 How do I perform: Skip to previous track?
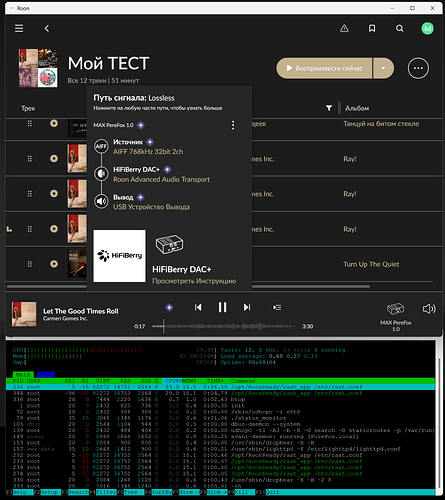click(198, 307)
